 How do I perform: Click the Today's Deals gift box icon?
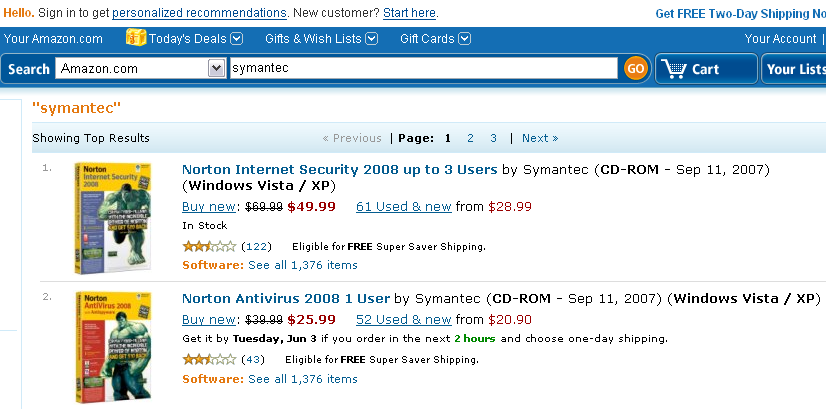point(136,38)
